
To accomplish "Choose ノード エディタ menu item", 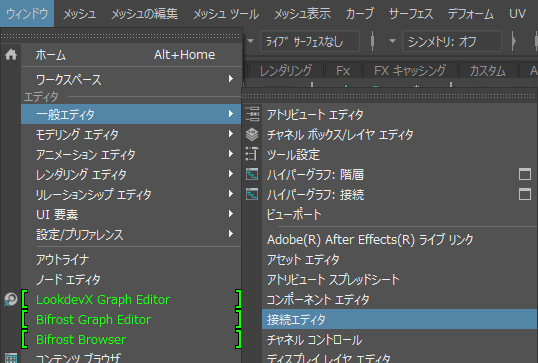I will (131, 279).
